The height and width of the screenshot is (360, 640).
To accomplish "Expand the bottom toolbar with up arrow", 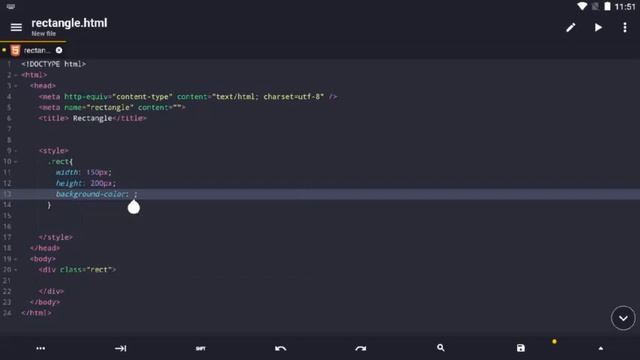I will pyautogui.click(x=600, y=348).
